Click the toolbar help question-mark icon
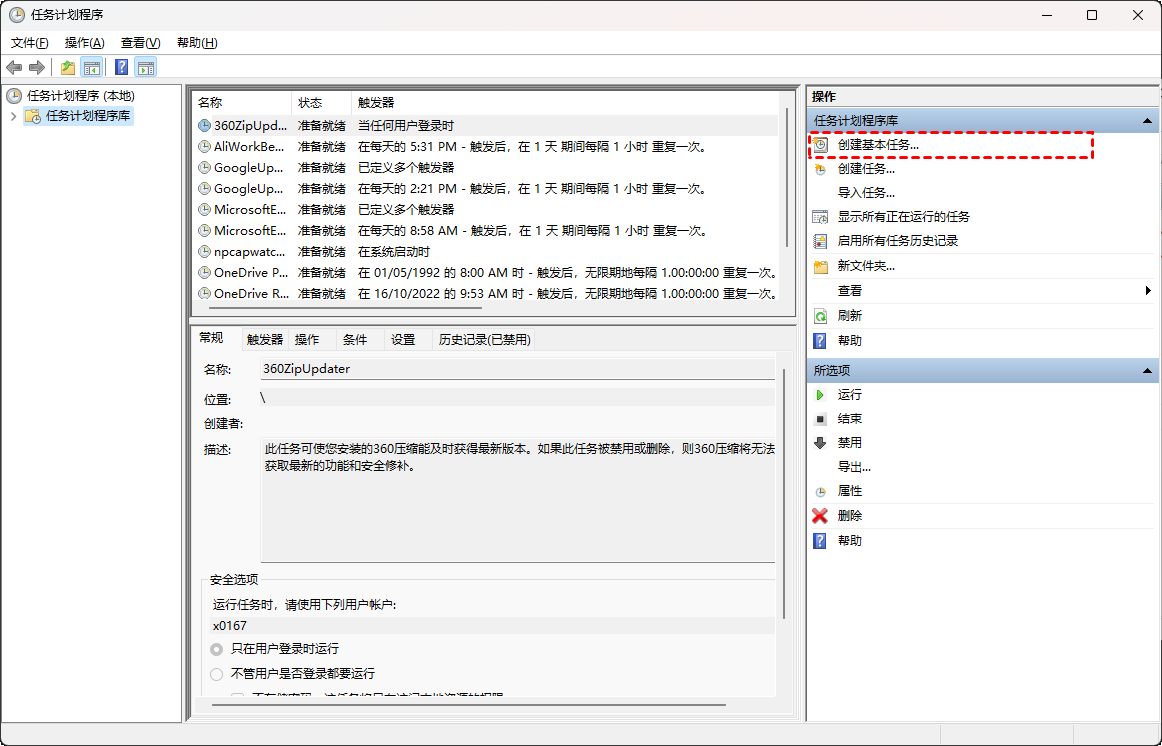 tap(121, 67)
